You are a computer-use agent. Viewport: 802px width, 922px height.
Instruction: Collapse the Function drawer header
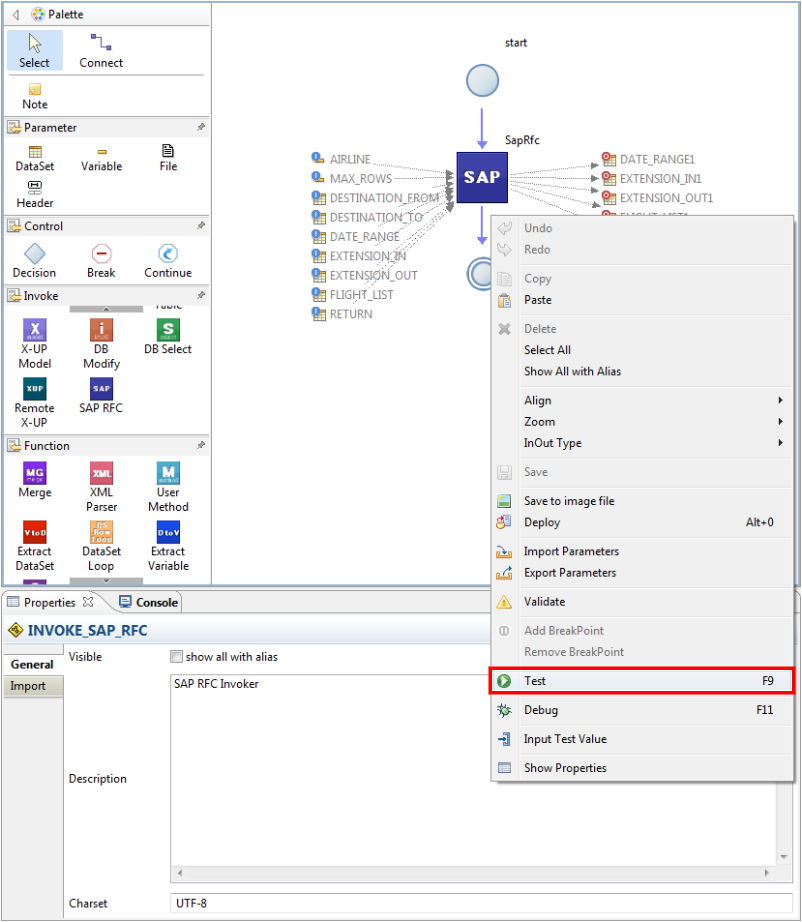(x=107, y=446)
